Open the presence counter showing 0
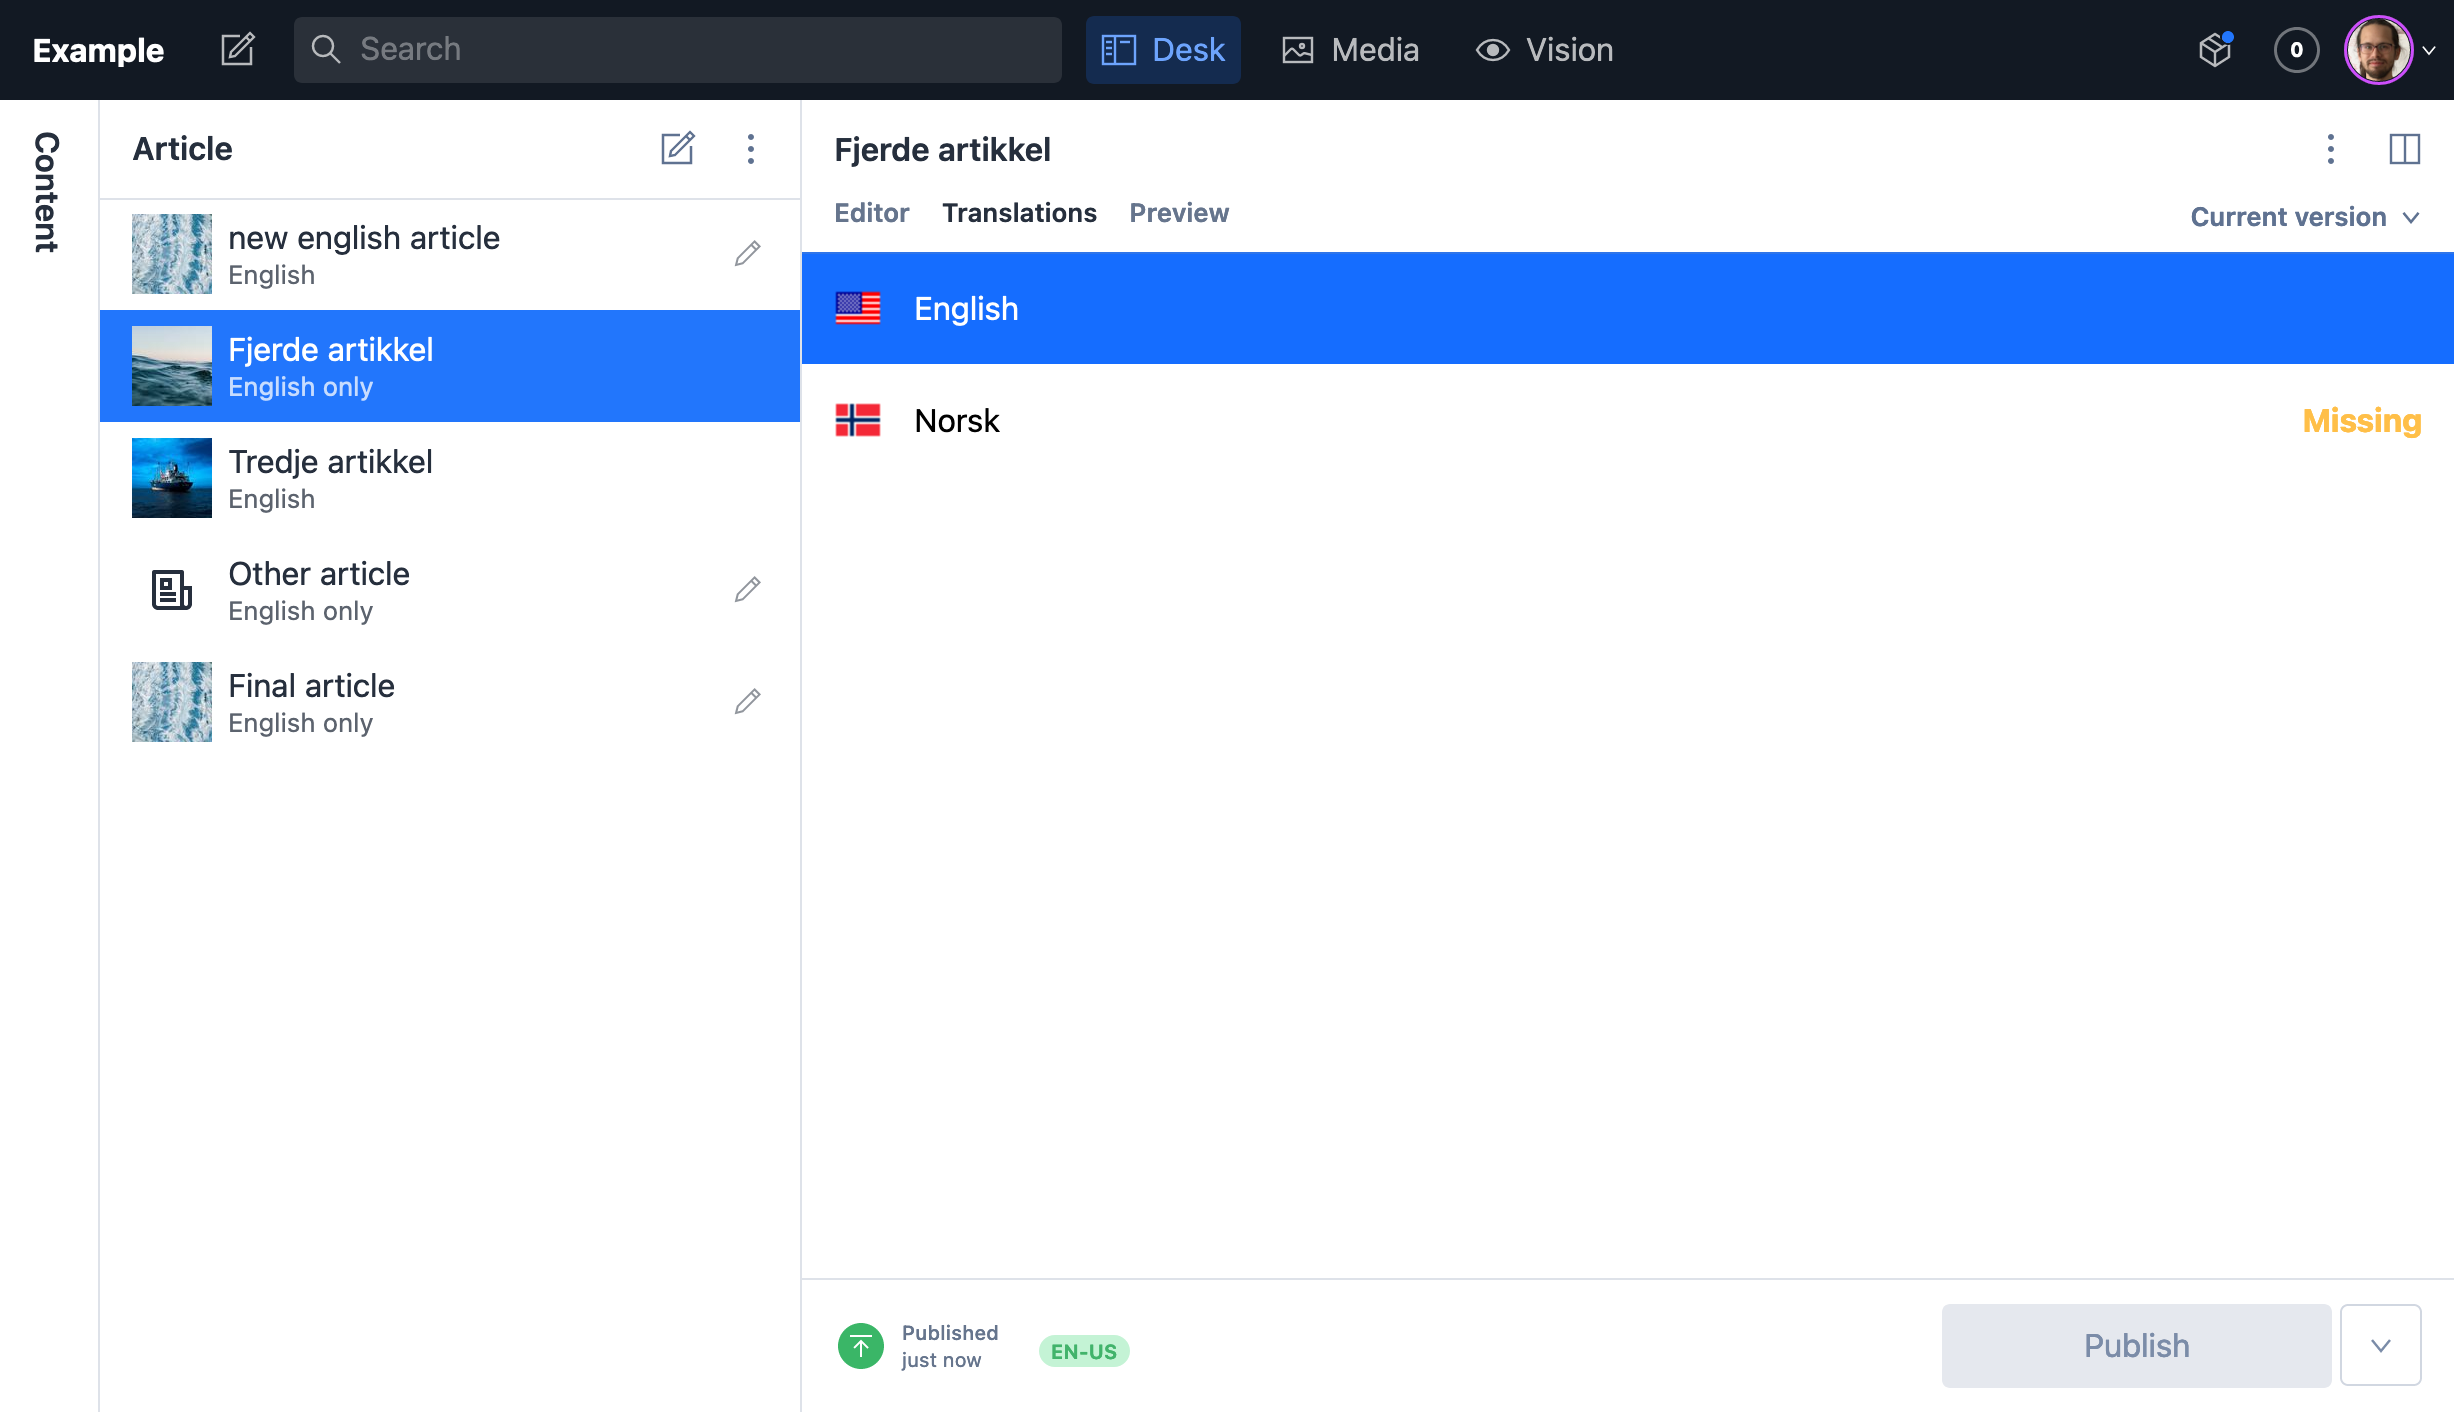Image resolution: width=2454 pixels, height=1412 pixels. 2296,49
